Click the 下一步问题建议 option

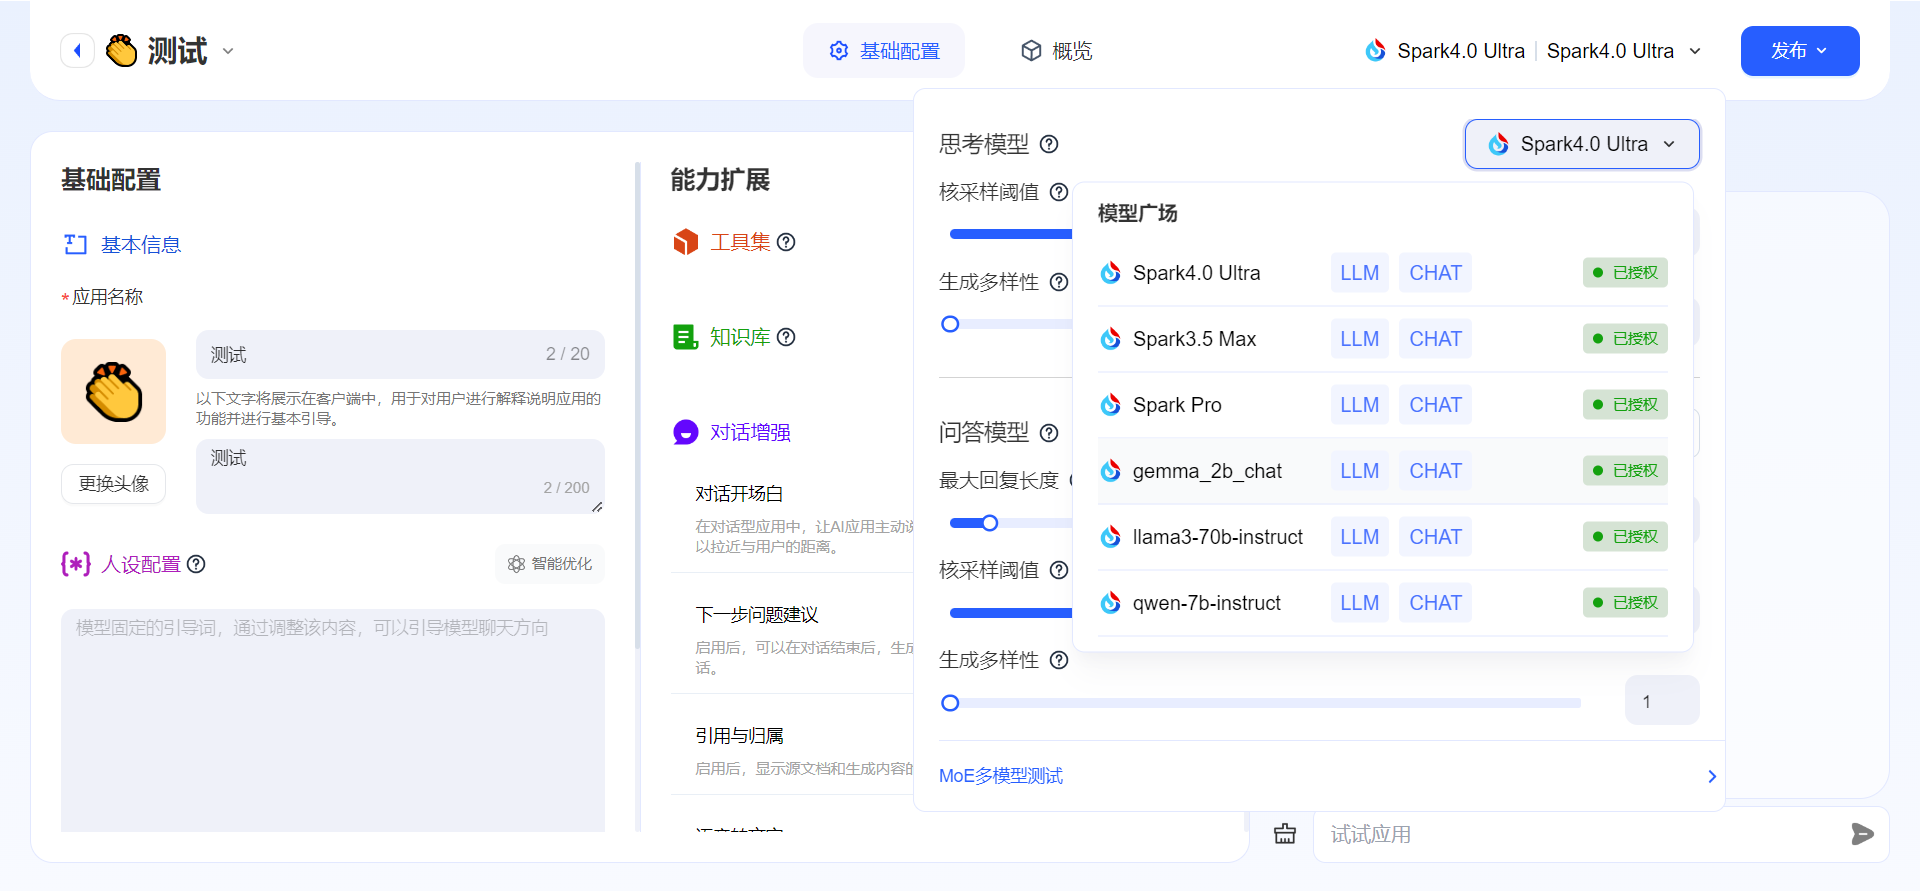point(757,615)
